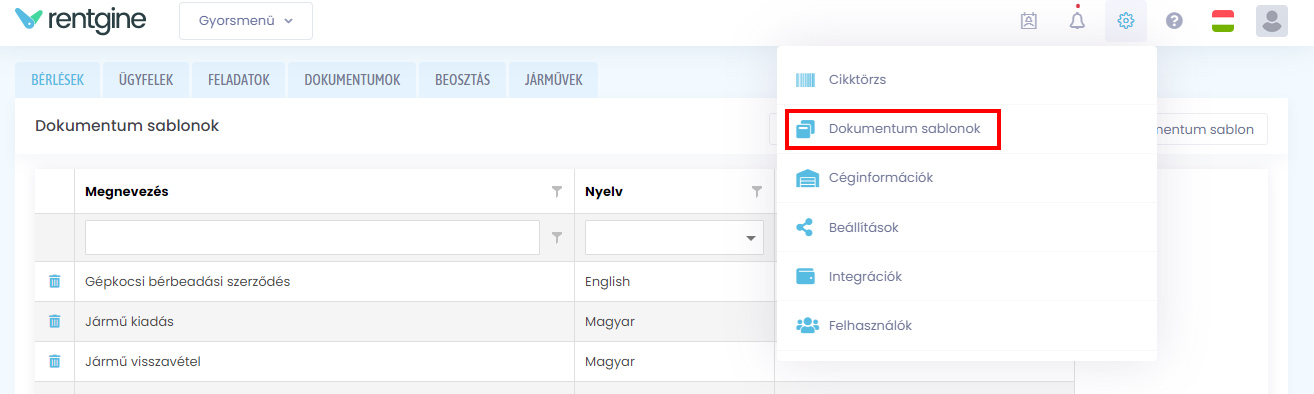Select Dokumentum sablonok menu entry

click(x=967, y=129)
